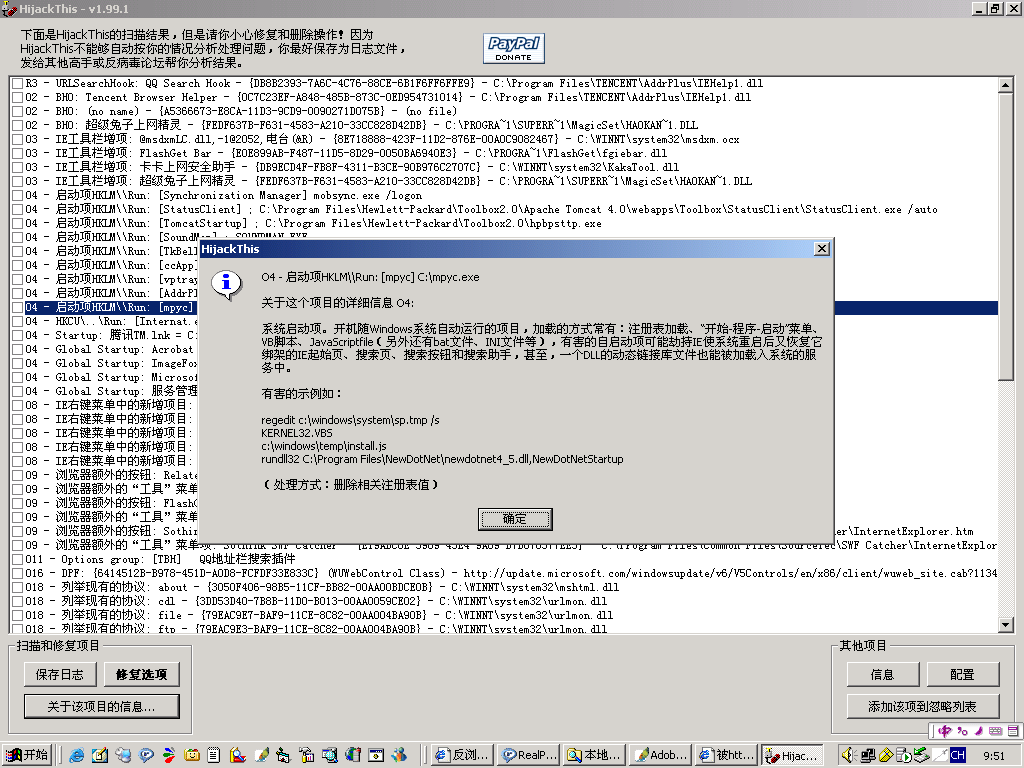1024x768 pixels.
Task: Click 添加该项目到忽略列表 button
Action: click(923, 707)
